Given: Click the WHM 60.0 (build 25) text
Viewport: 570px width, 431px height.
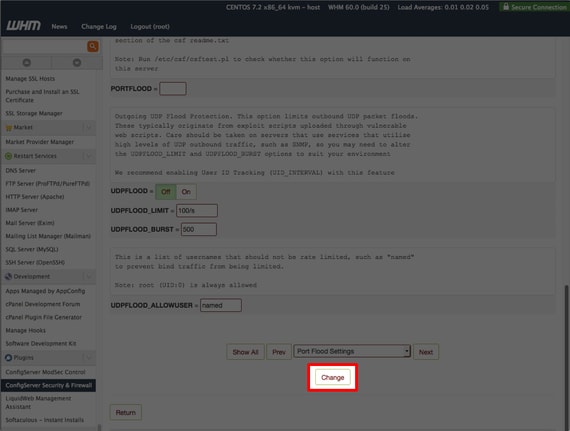Looking at the screenshot, I should [359, 7].
